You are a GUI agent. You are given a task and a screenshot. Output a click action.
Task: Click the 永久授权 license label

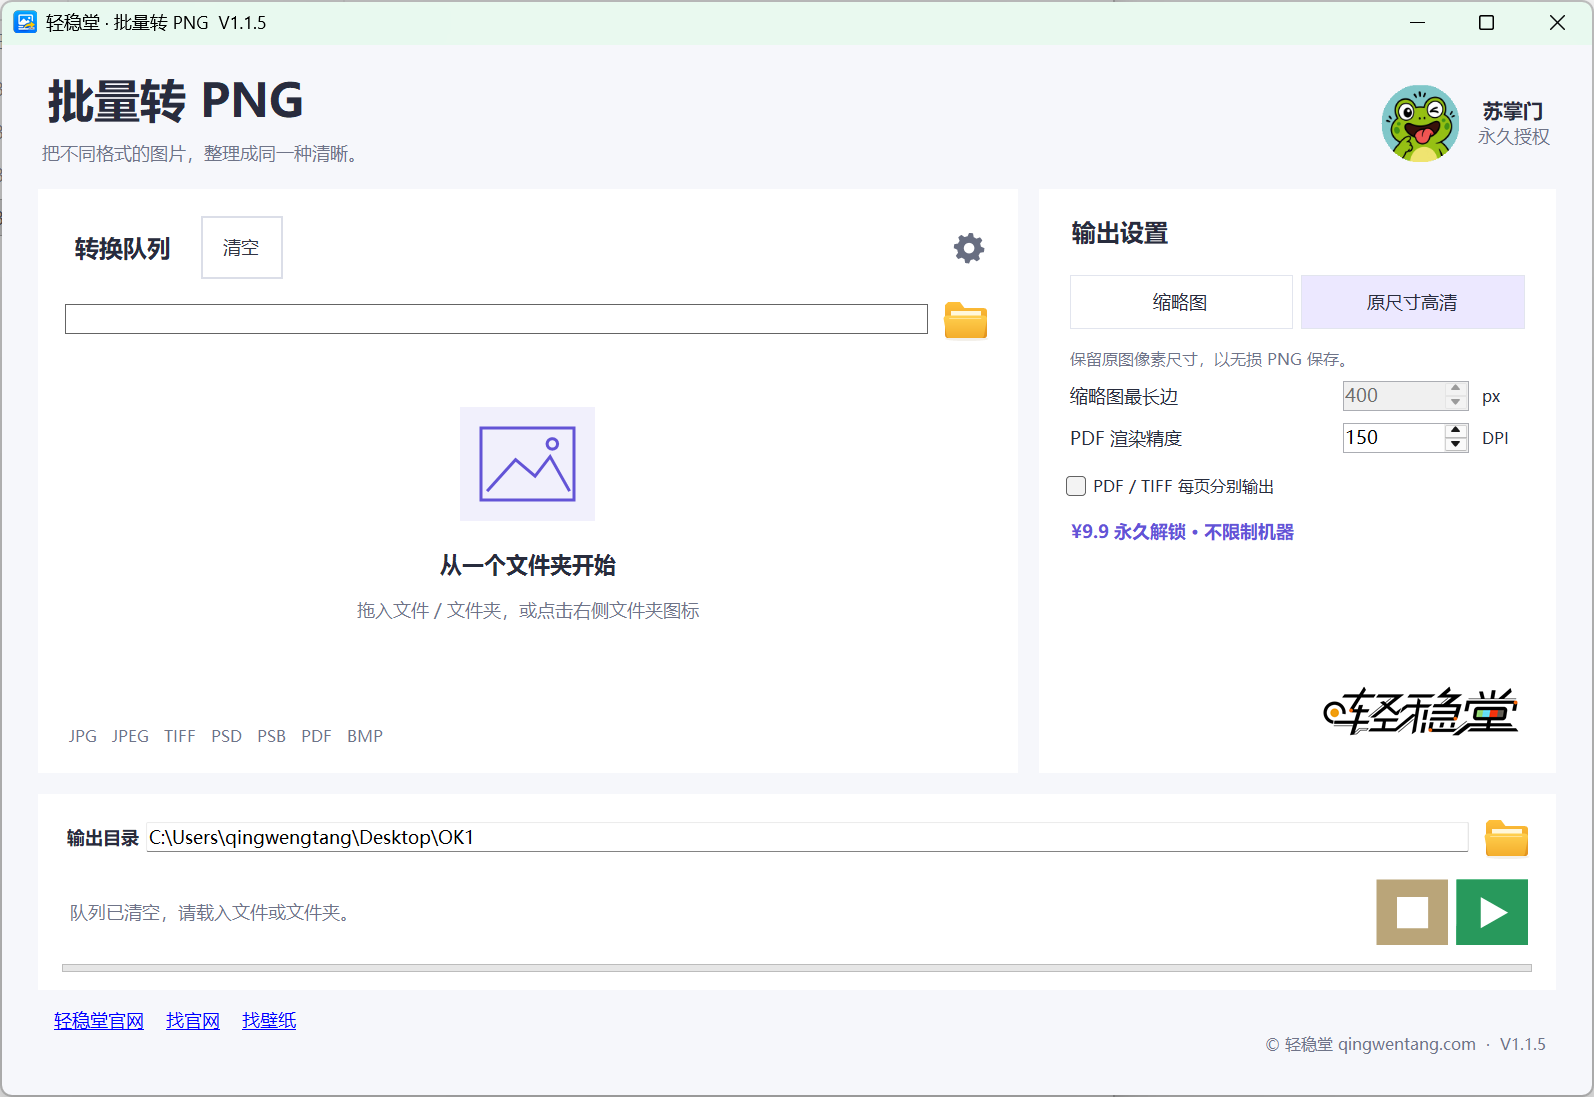(1514, 137)
